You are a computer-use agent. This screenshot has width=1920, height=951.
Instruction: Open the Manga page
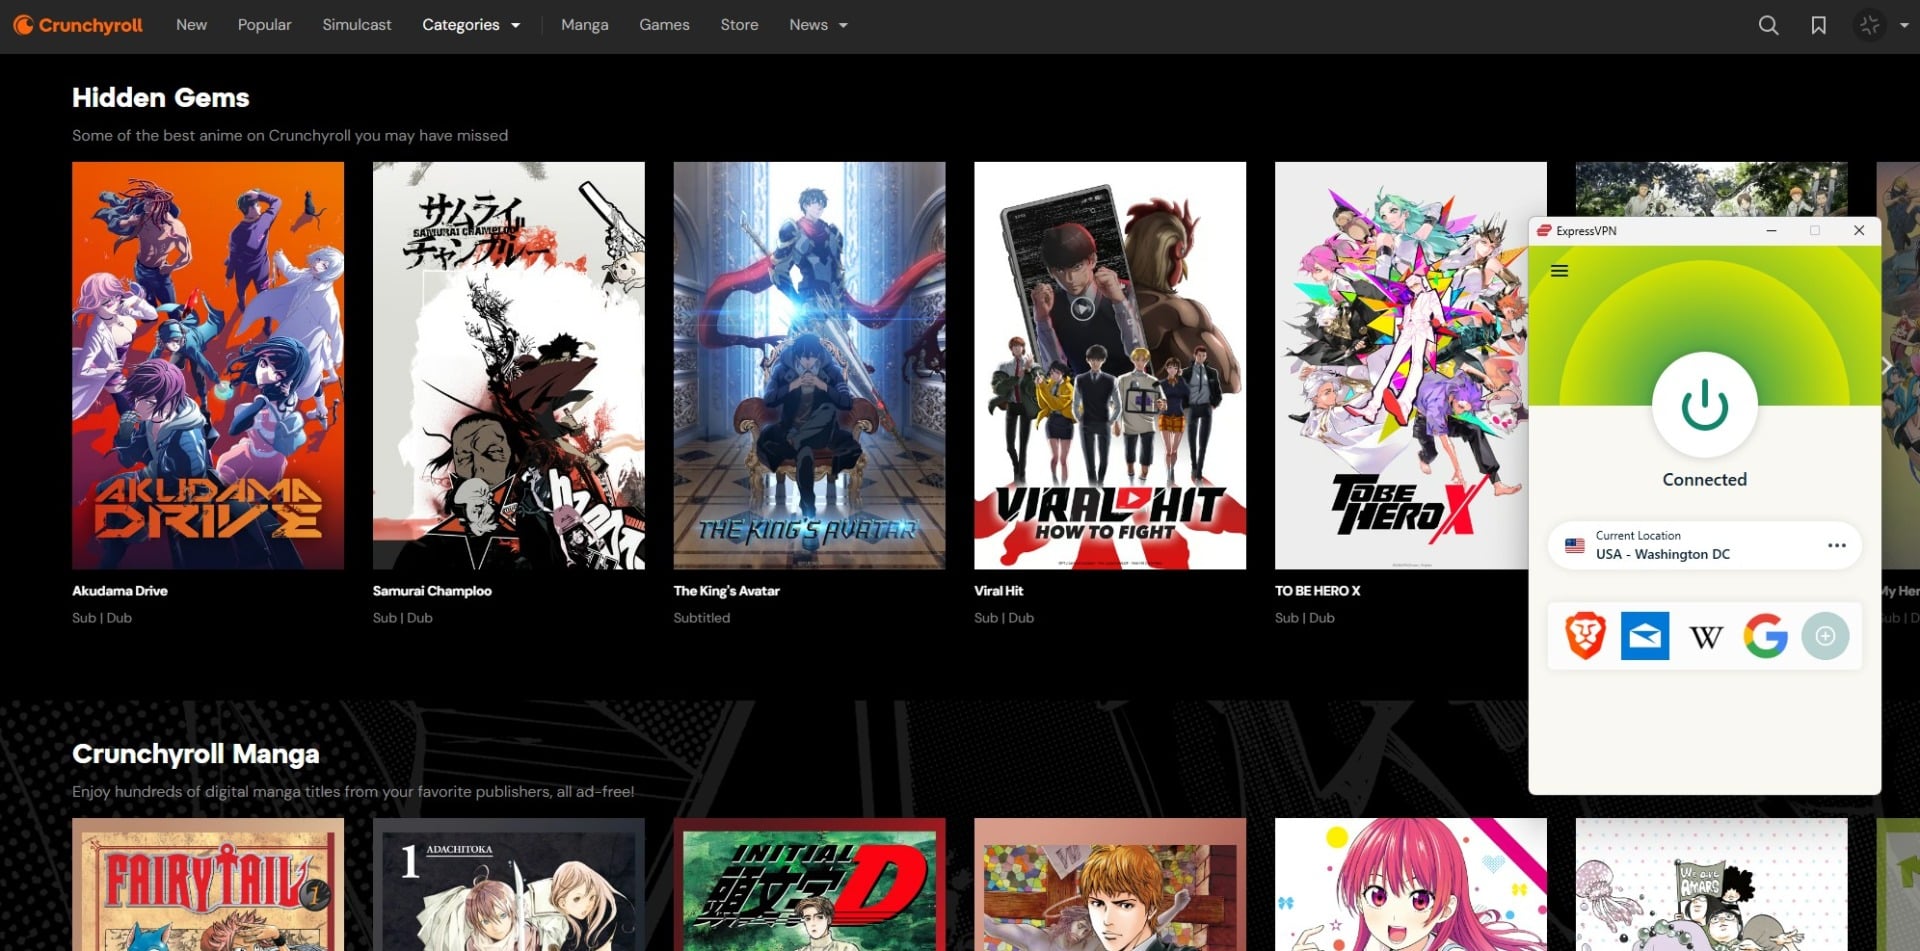[584, 25]
